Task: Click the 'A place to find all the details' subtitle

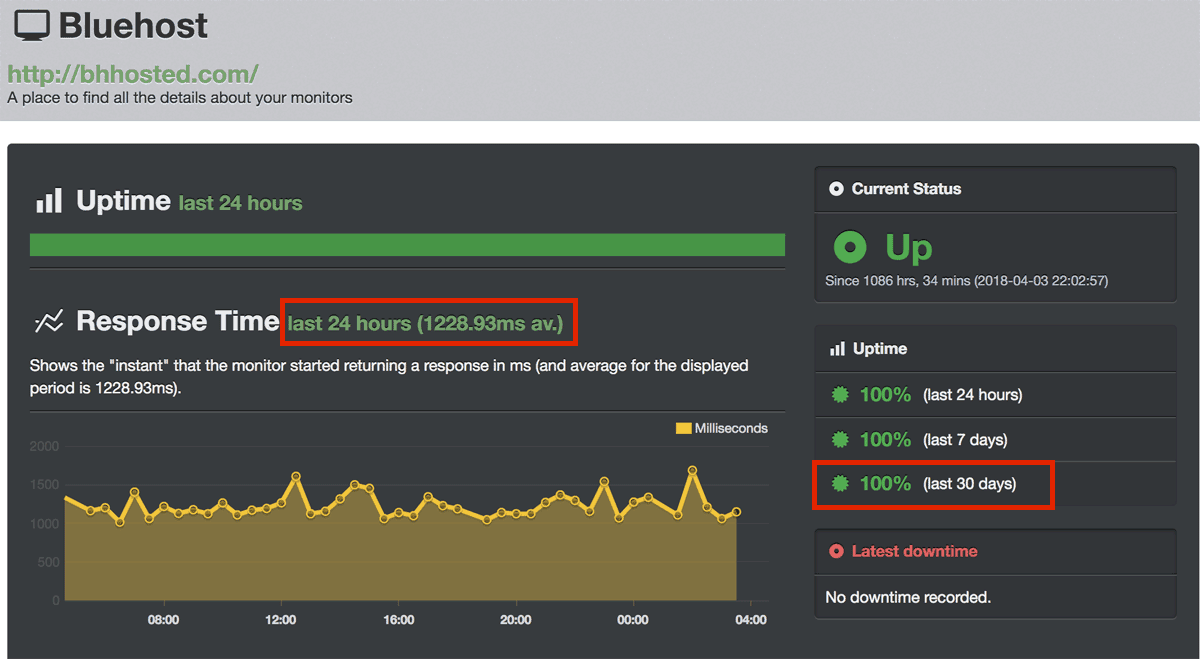Action: point(180,98)
